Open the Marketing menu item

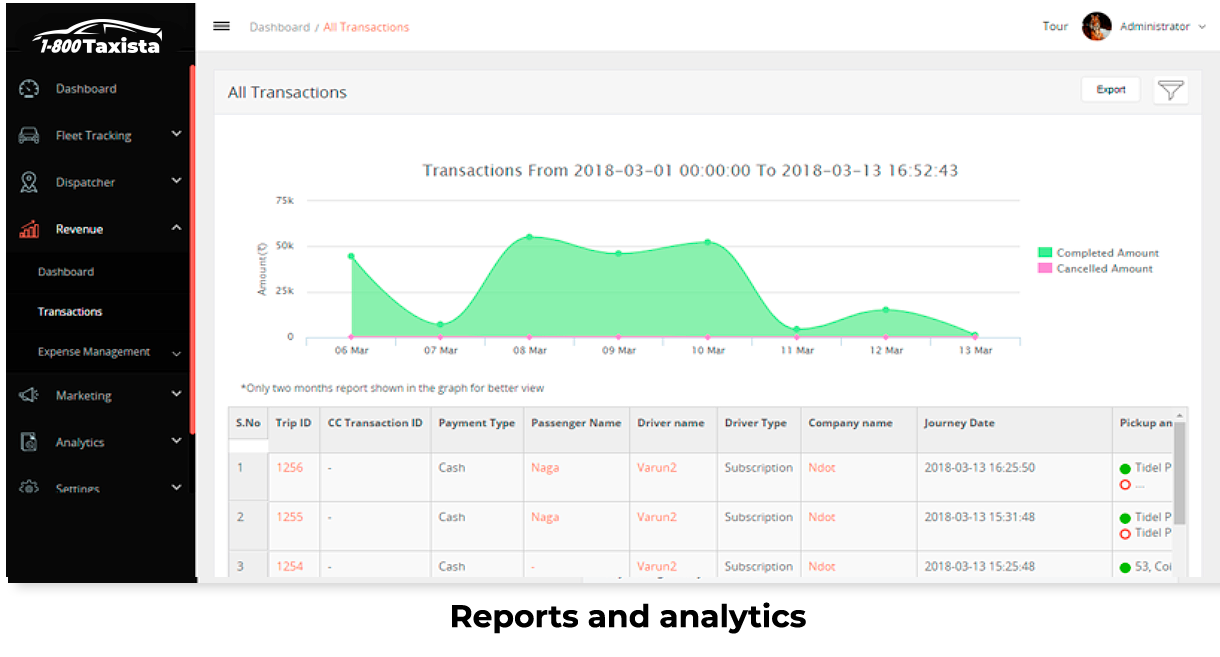pyautogui.click(x=83, y=396)
